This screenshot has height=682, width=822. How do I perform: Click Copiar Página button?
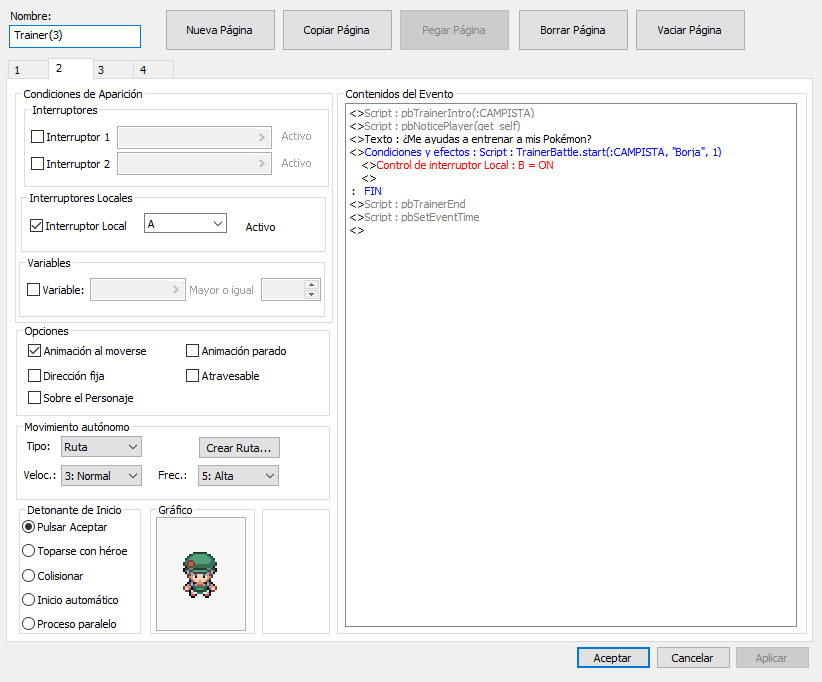337,30
